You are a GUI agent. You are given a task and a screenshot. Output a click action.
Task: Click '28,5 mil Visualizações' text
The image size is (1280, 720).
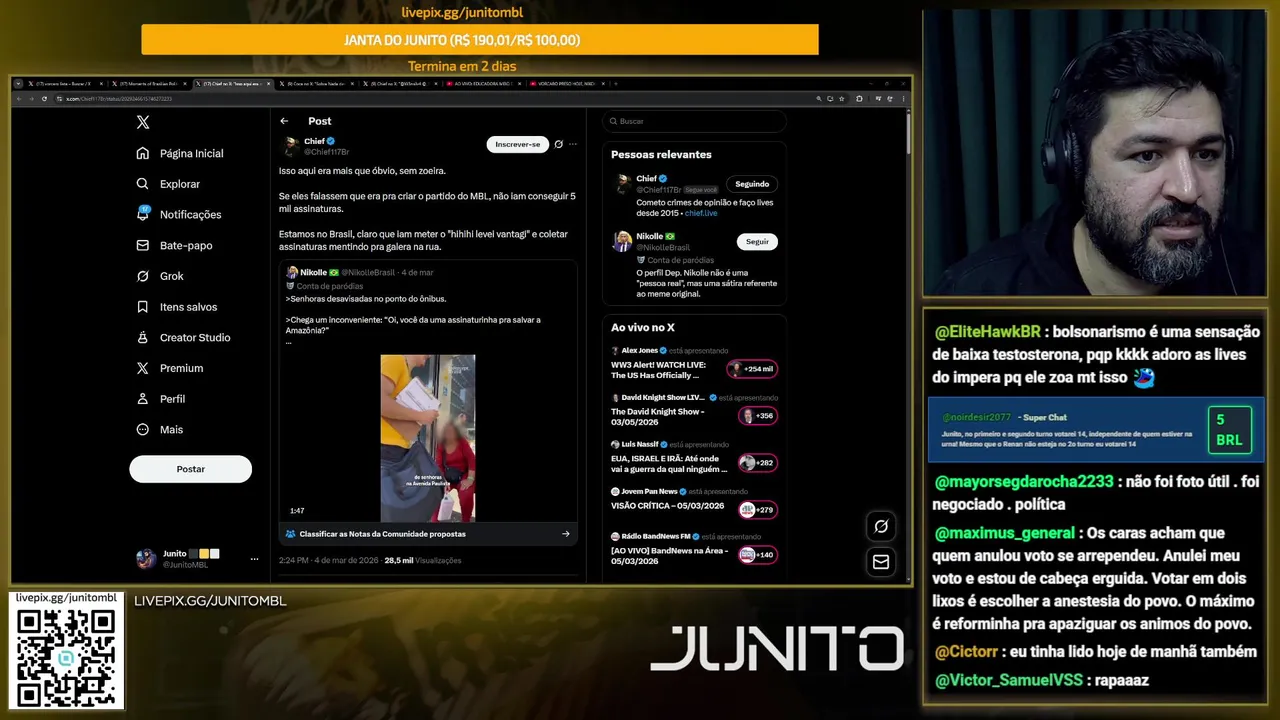coord(423,560)
